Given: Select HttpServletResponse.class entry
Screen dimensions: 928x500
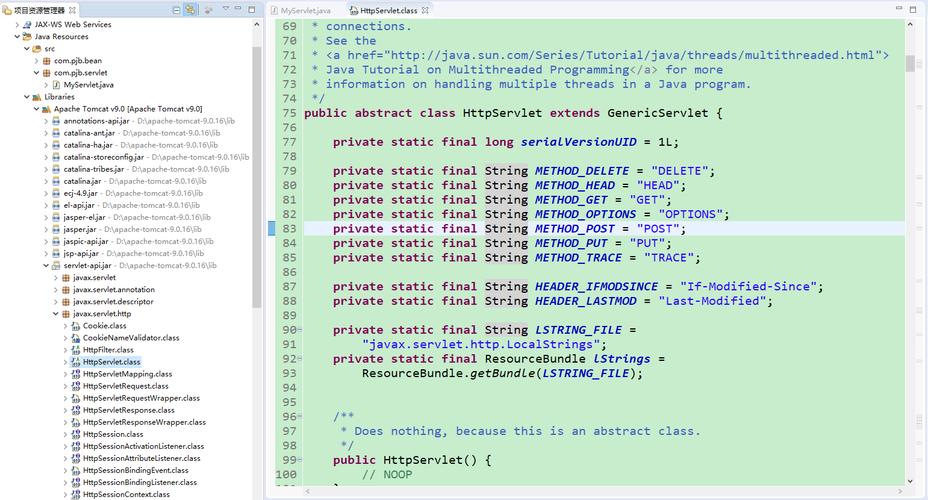Looking at the screenshot, I should point(128,410).
